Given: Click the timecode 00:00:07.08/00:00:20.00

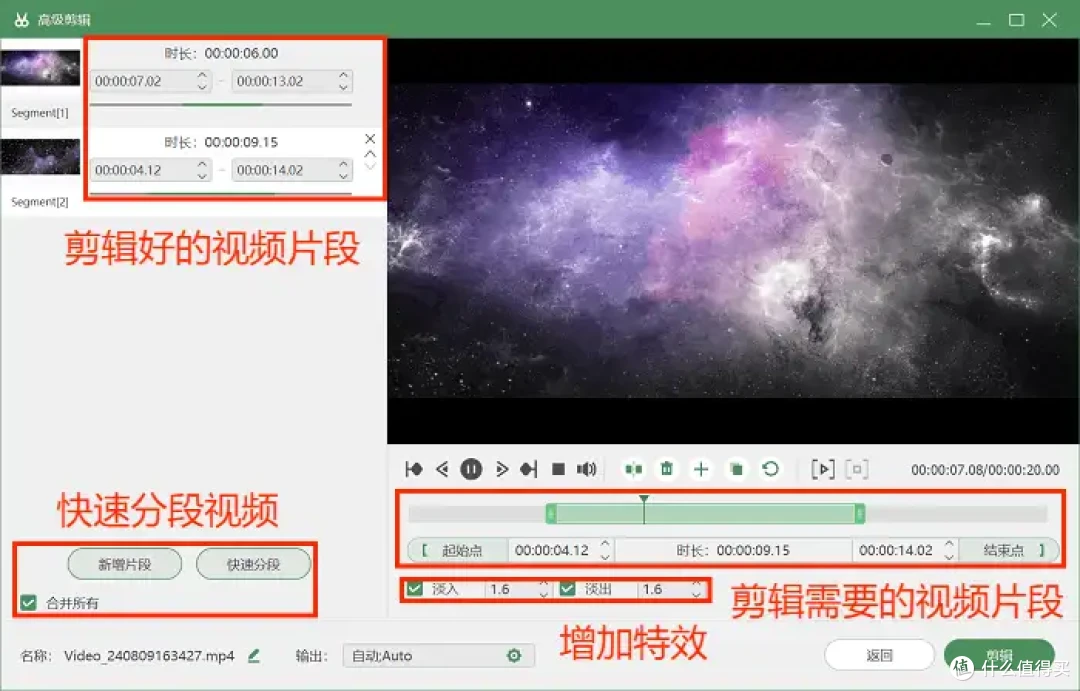Looking at the screenshot, I should (985, 470).
